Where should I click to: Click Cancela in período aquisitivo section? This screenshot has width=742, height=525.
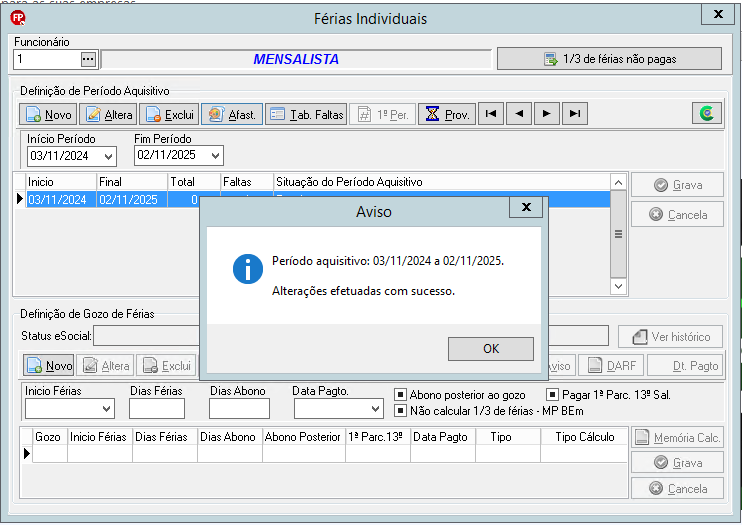tap(677, 214)
